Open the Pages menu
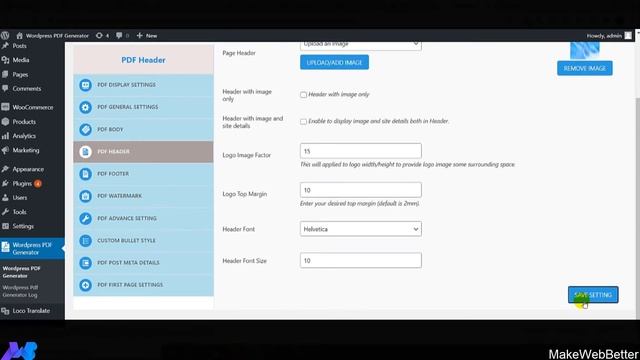This screenshot has height=360, width=640. click(x=20, y=74)
